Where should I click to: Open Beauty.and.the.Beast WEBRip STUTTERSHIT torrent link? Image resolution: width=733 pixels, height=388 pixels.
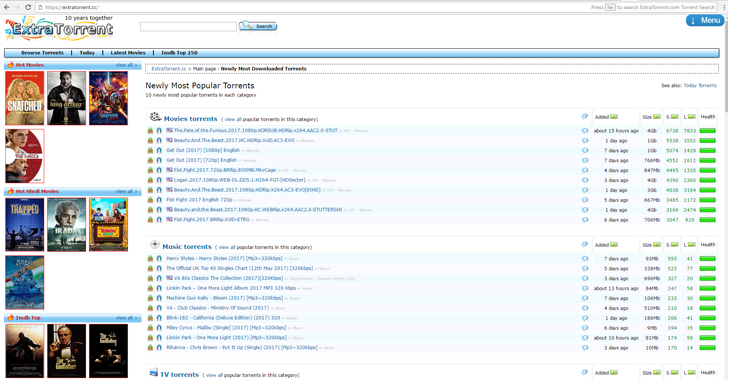258,210
